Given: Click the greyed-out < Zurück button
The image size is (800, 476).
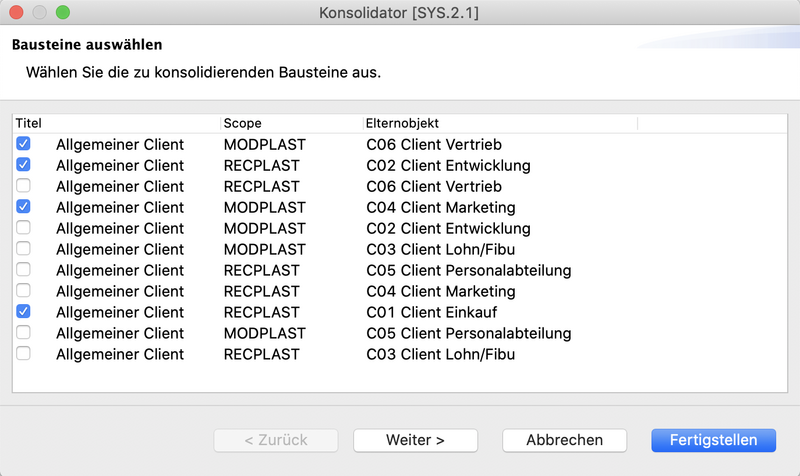Looking at the screenshot, I should tap(276, 440).
